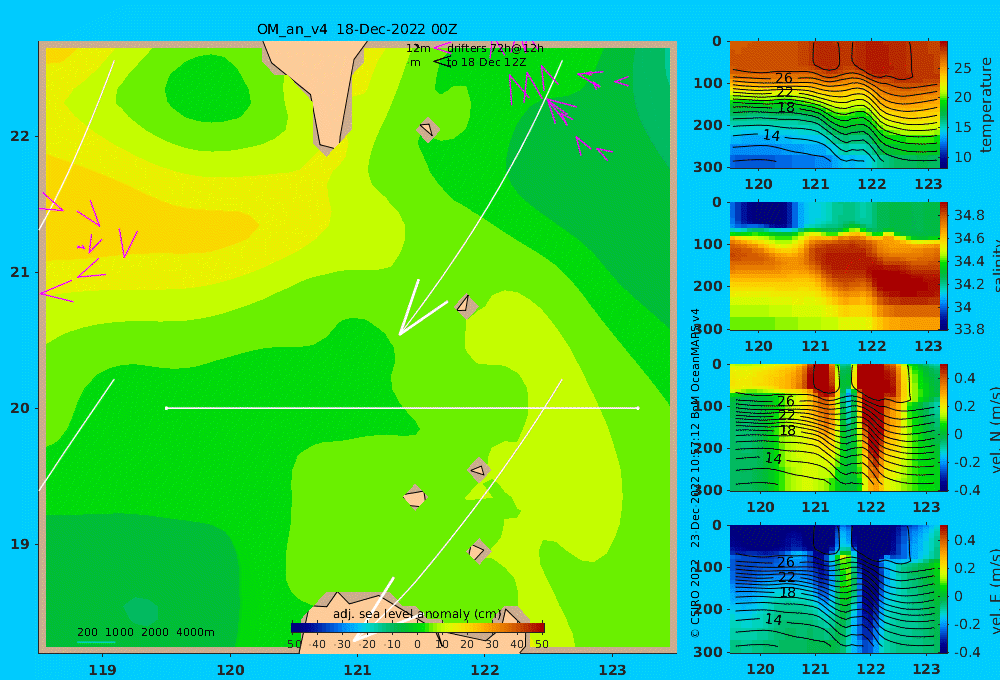
Task: Click the main map's longitude 121 tick label
Action: tap(358, 670)
